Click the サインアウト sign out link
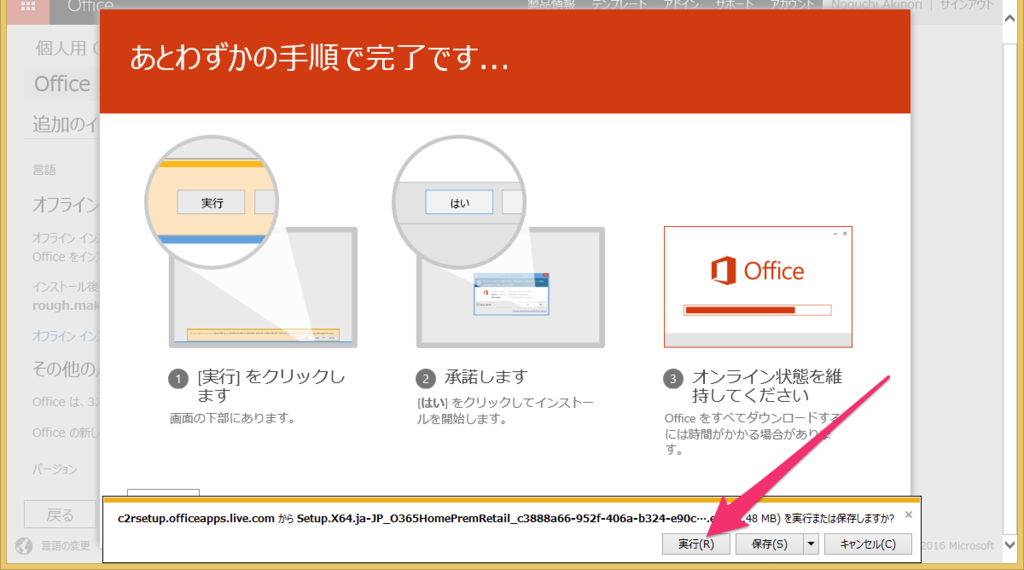 967,5
